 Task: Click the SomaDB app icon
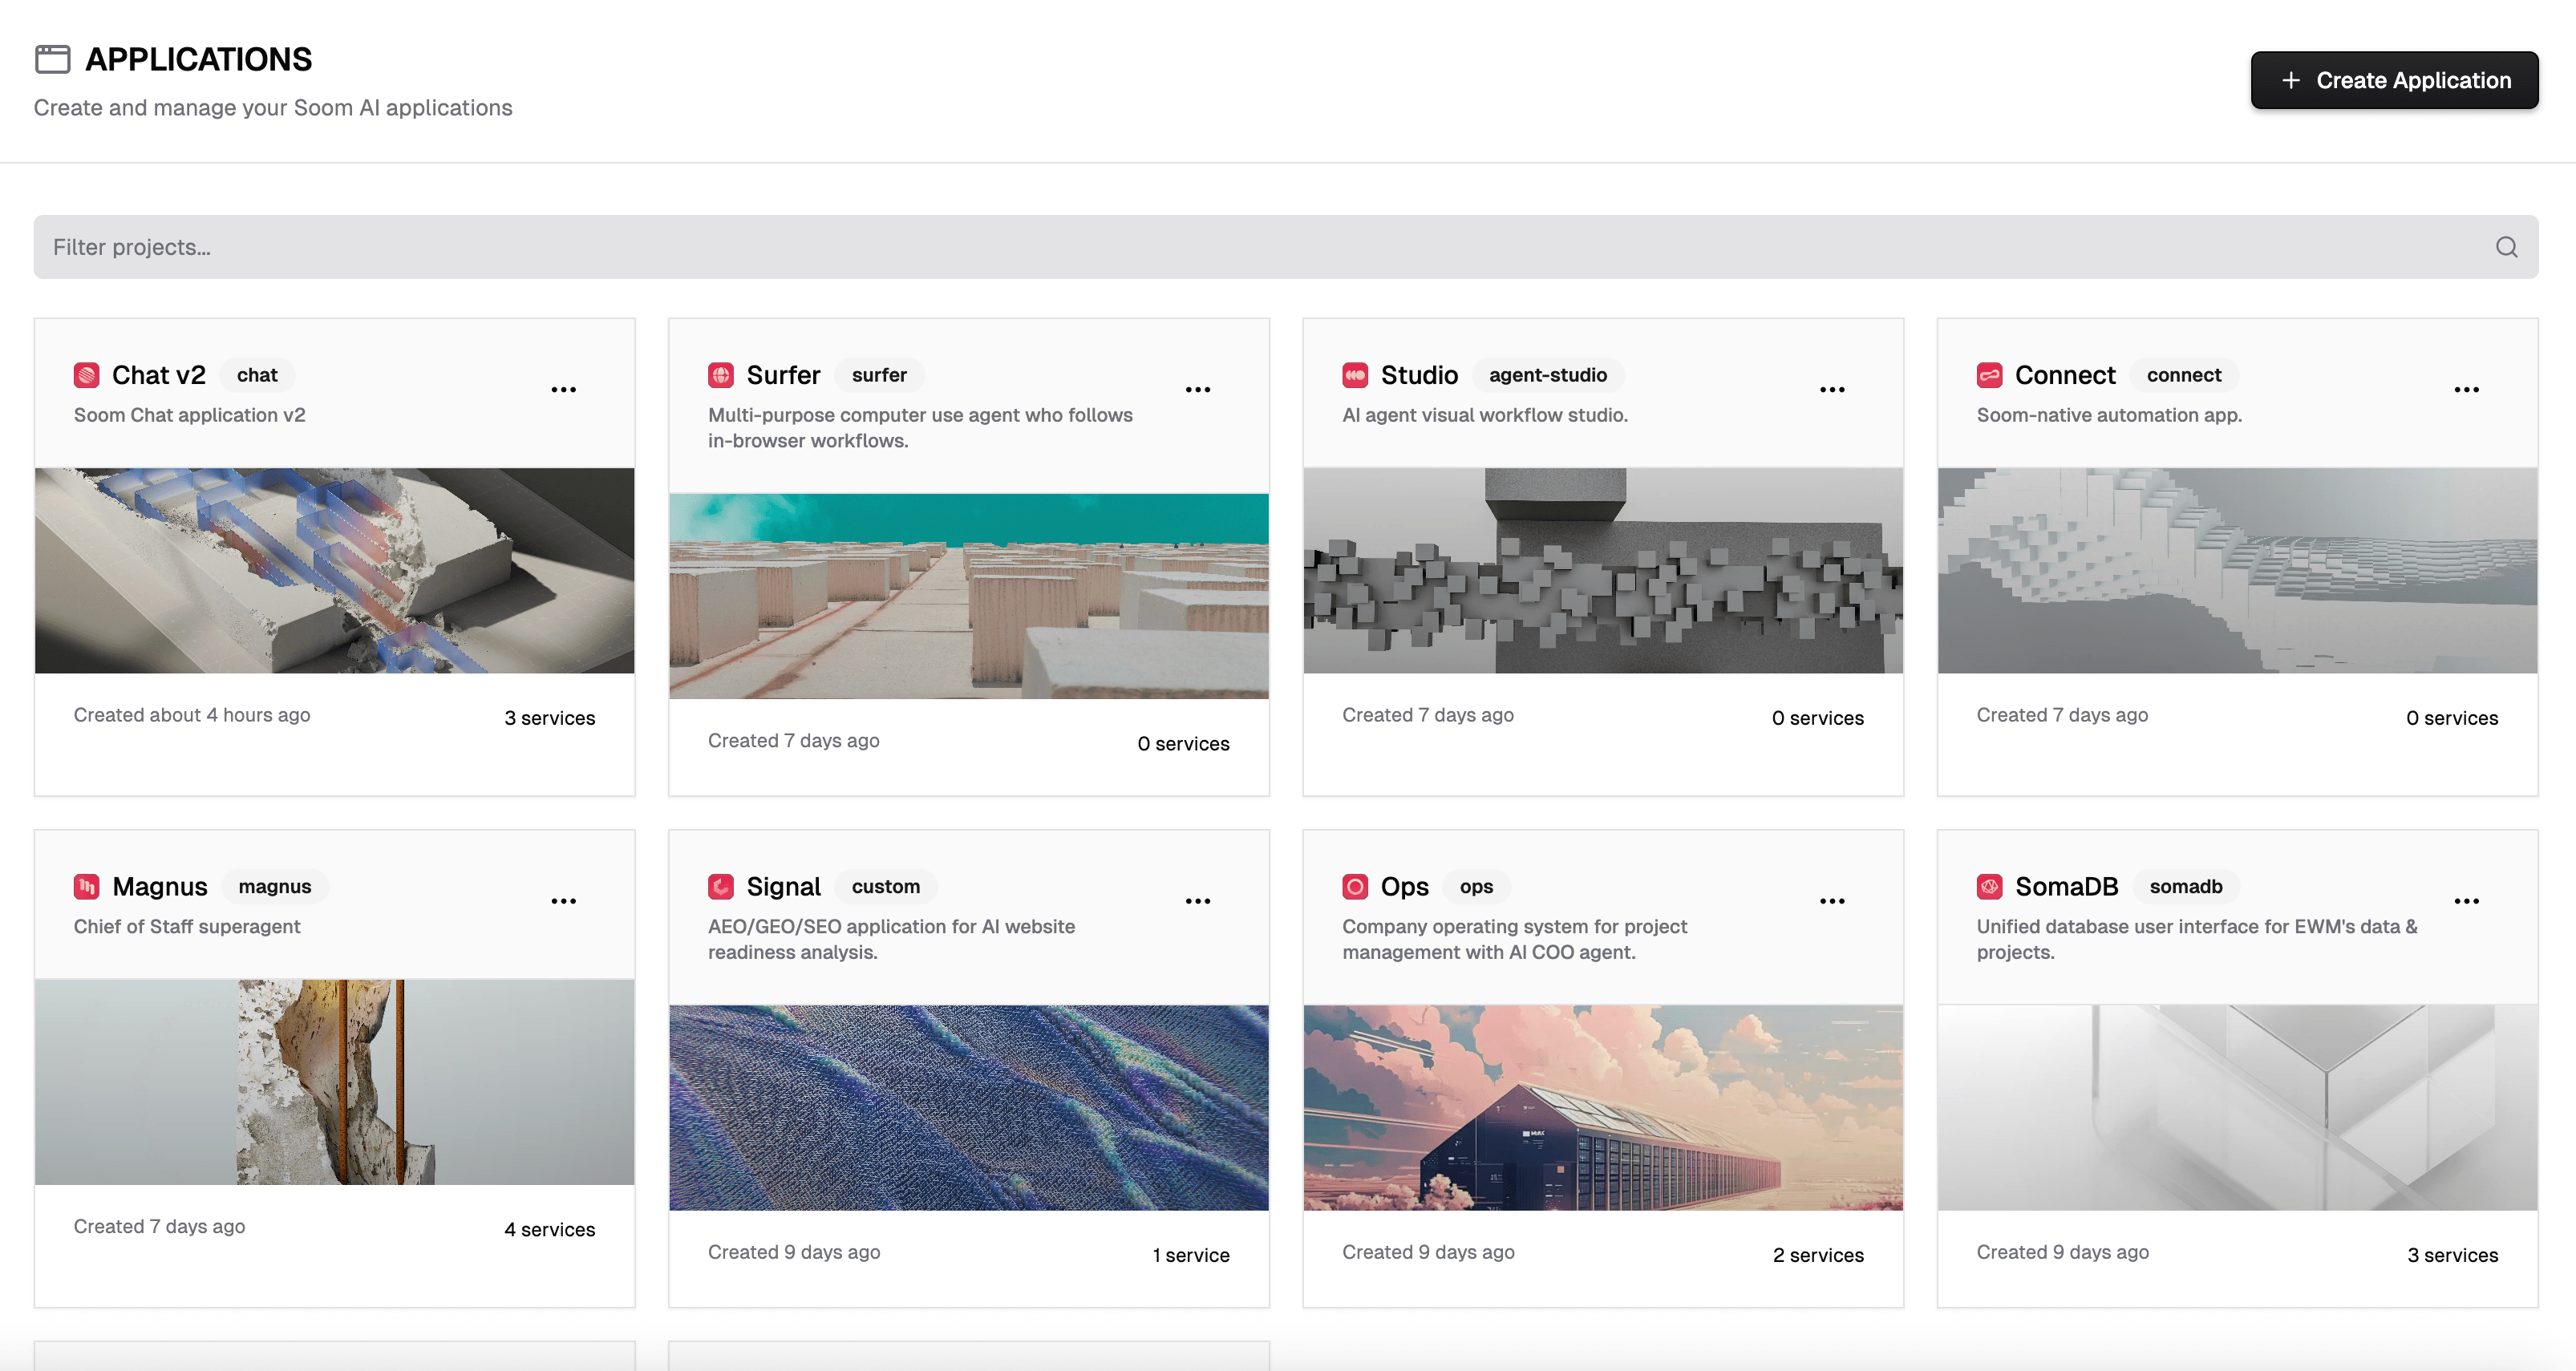pyautogui.click(x=1989, y=886)
